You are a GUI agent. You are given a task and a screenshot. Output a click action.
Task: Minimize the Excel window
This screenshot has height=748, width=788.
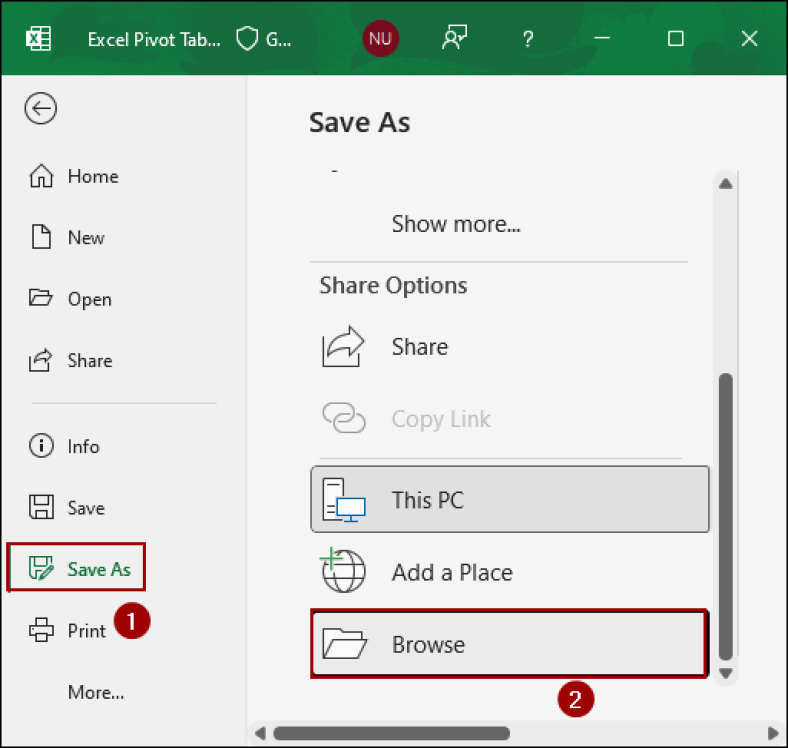[x=602, y=38]
